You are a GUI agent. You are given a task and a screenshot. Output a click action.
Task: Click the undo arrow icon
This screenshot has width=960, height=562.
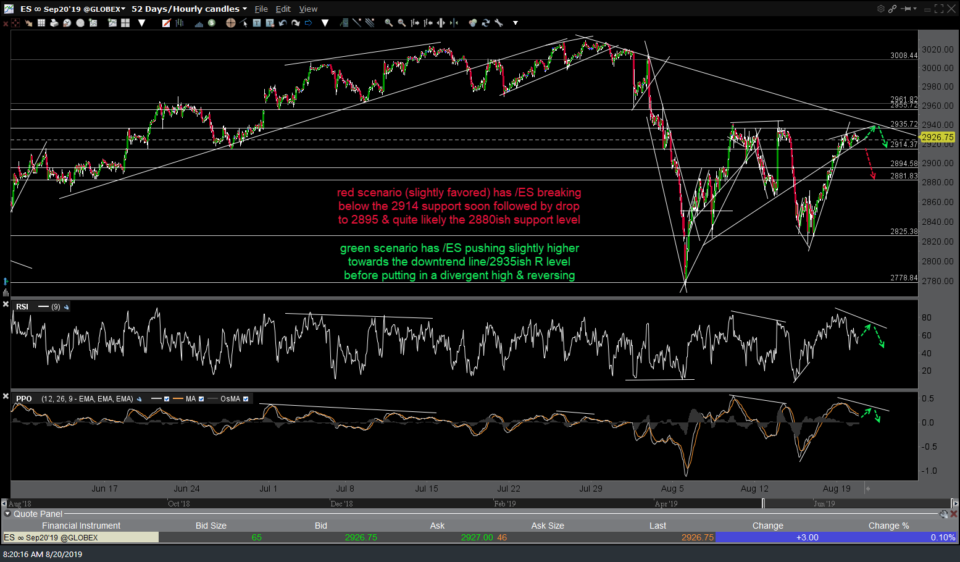coord(283,23)
